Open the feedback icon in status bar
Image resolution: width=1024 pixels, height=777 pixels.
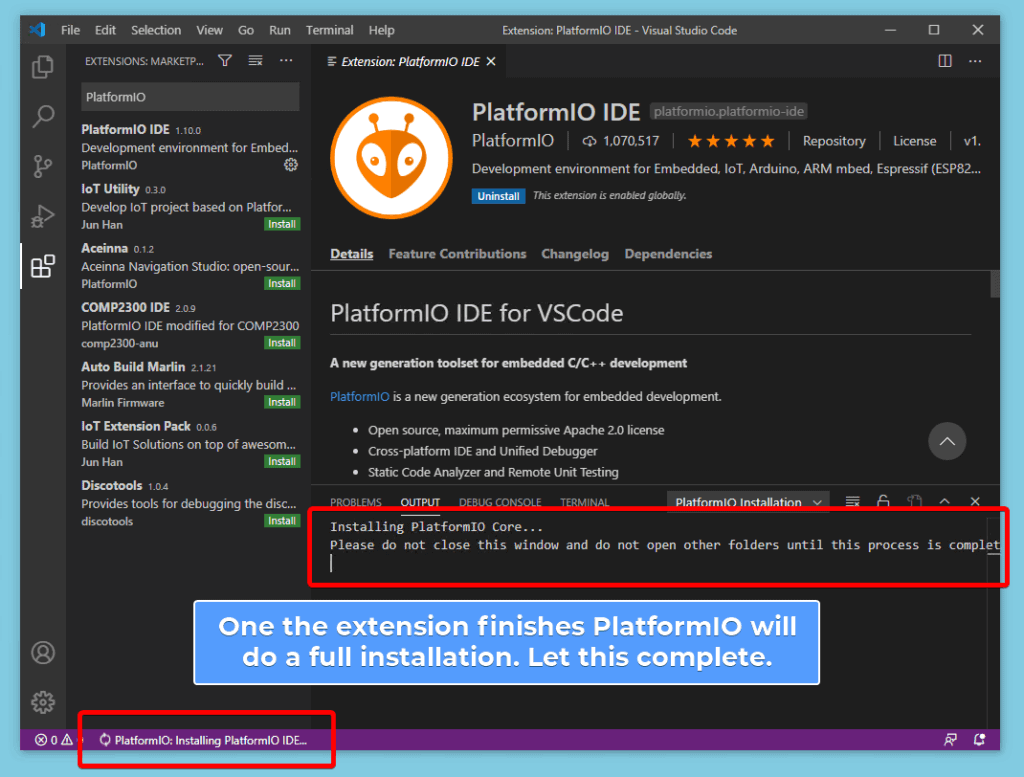point(950,740)
